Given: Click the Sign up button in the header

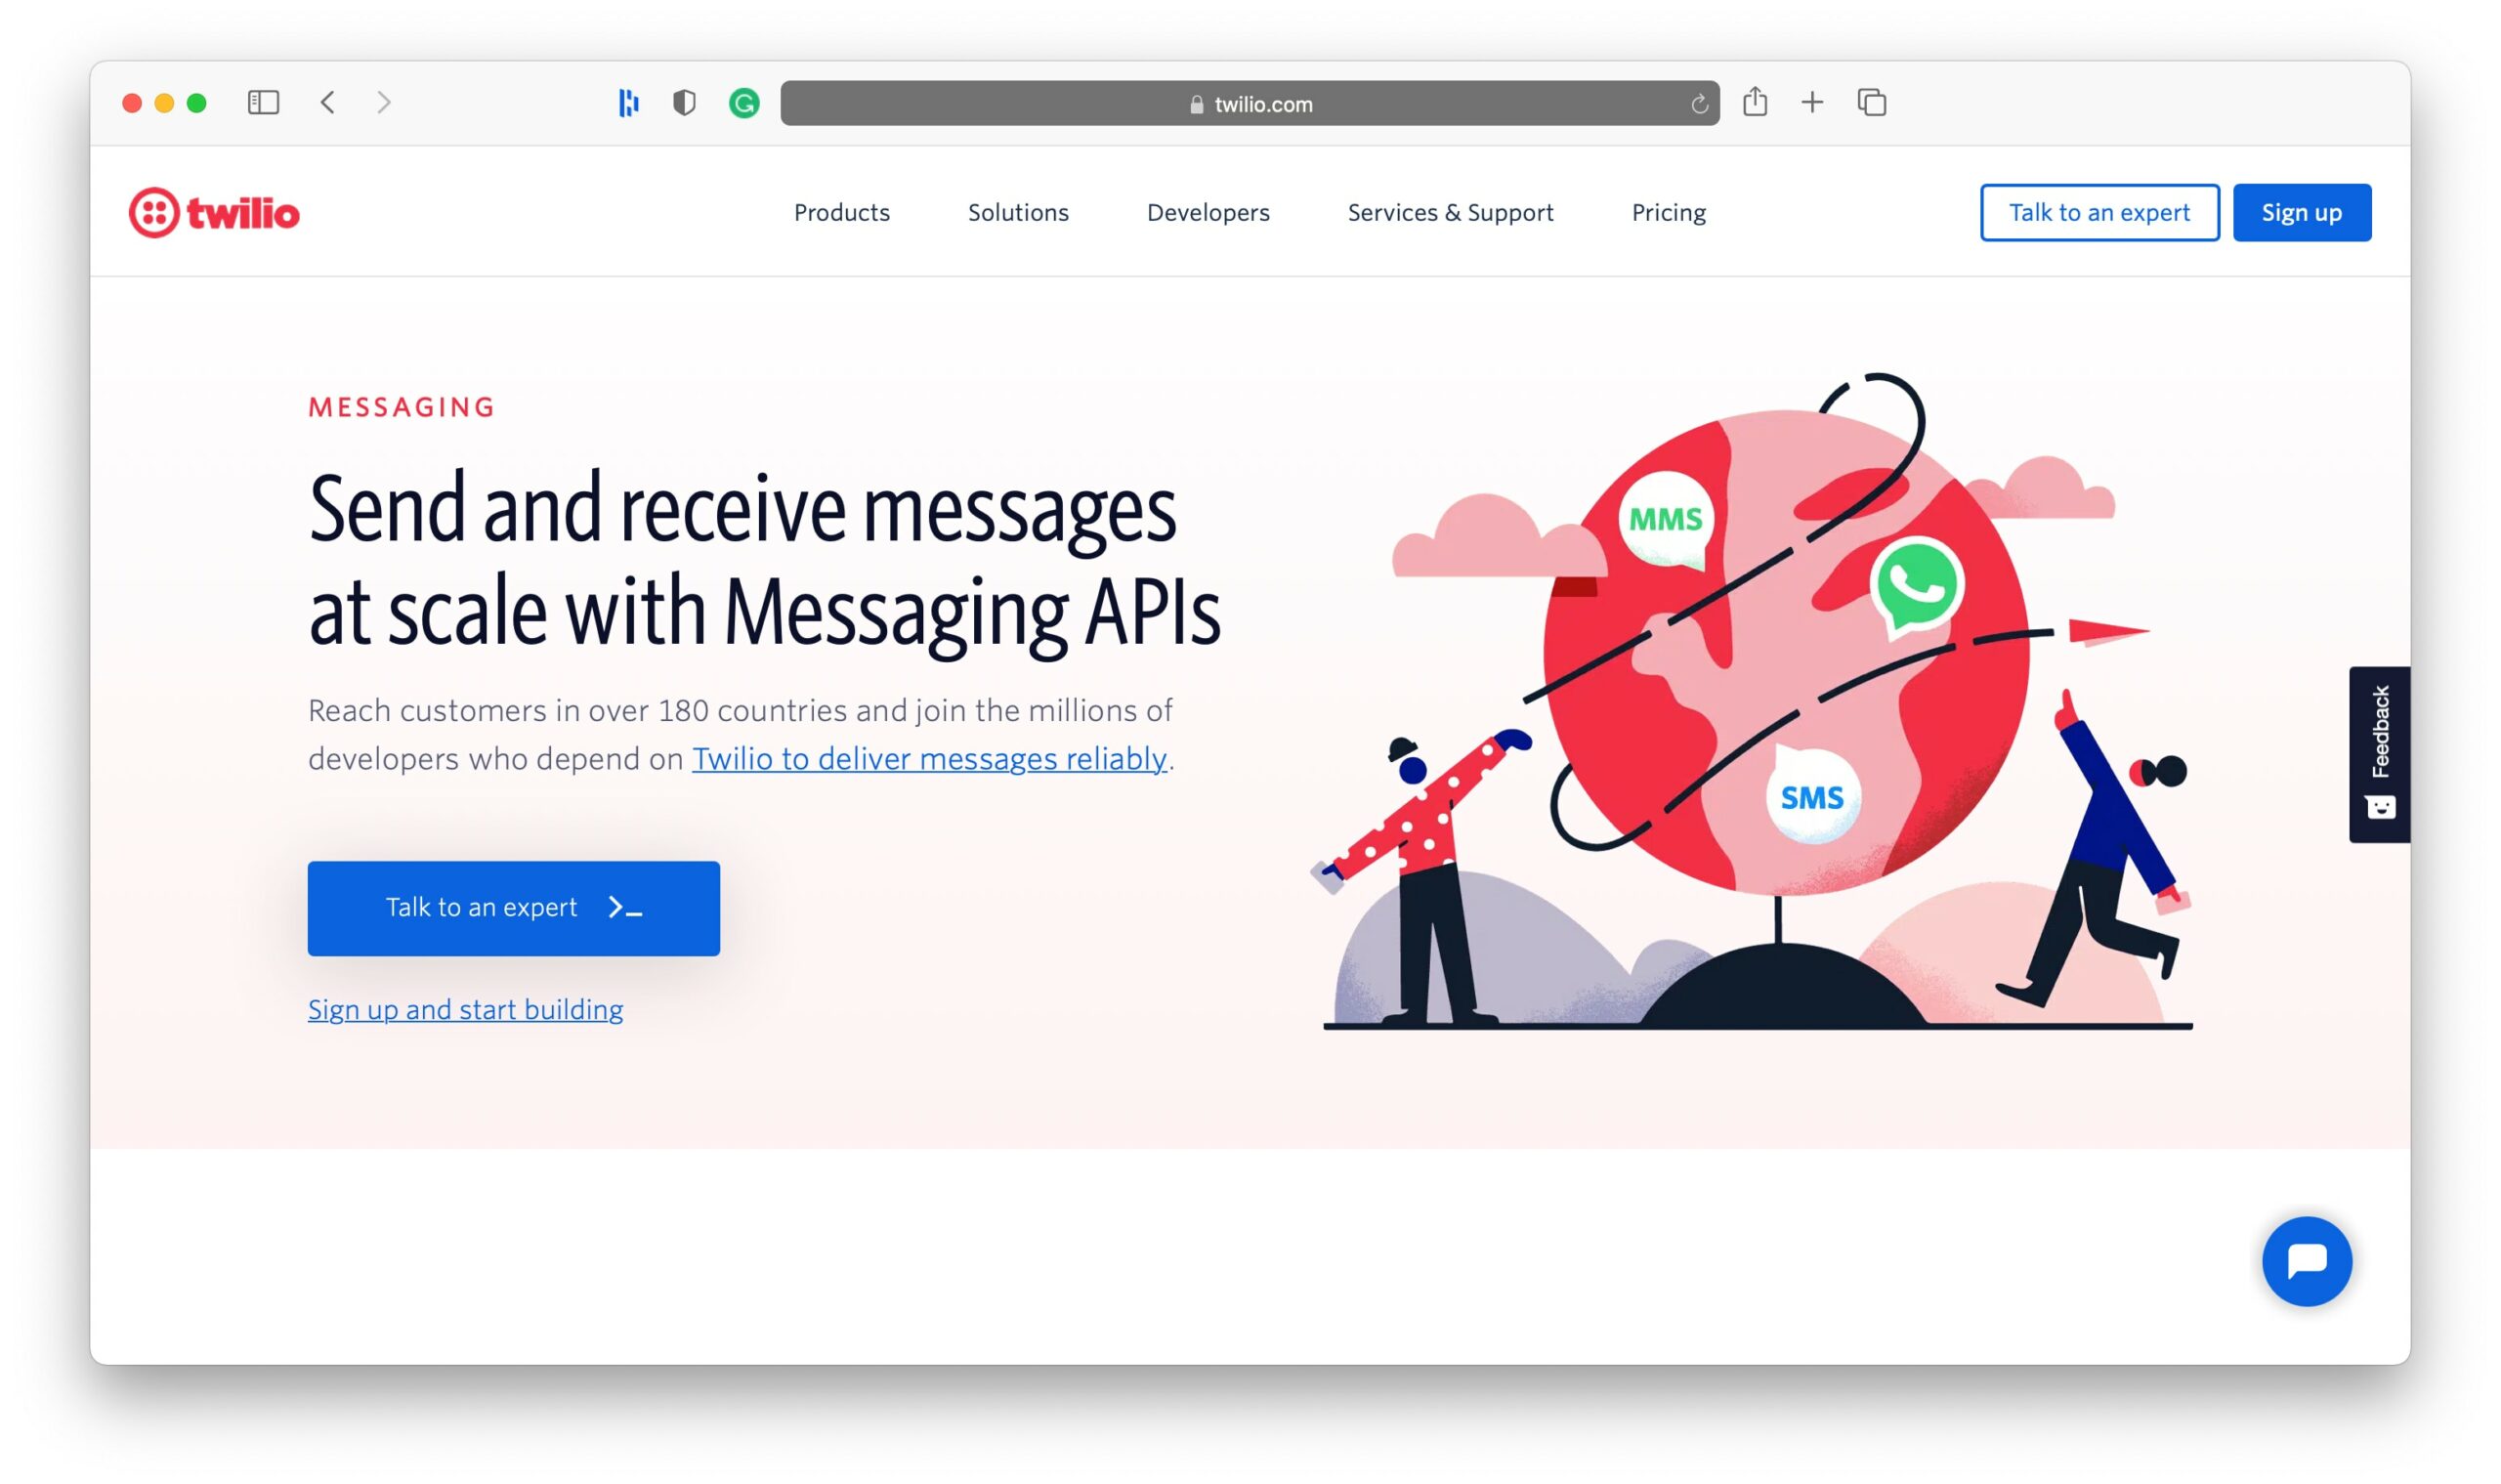Looking at the screenshot, I should 2300,212.
